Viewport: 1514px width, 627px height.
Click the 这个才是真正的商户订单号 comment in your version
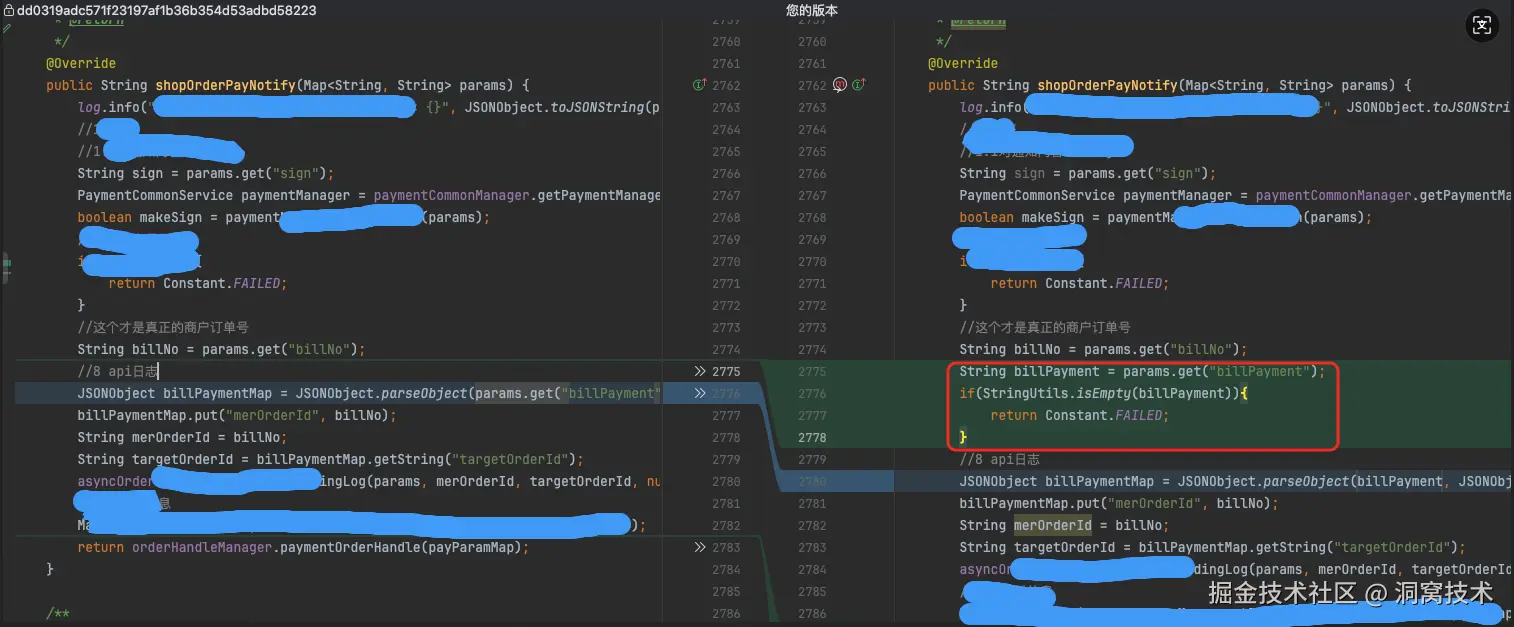pyautogui.click(x=1045, y=327)
